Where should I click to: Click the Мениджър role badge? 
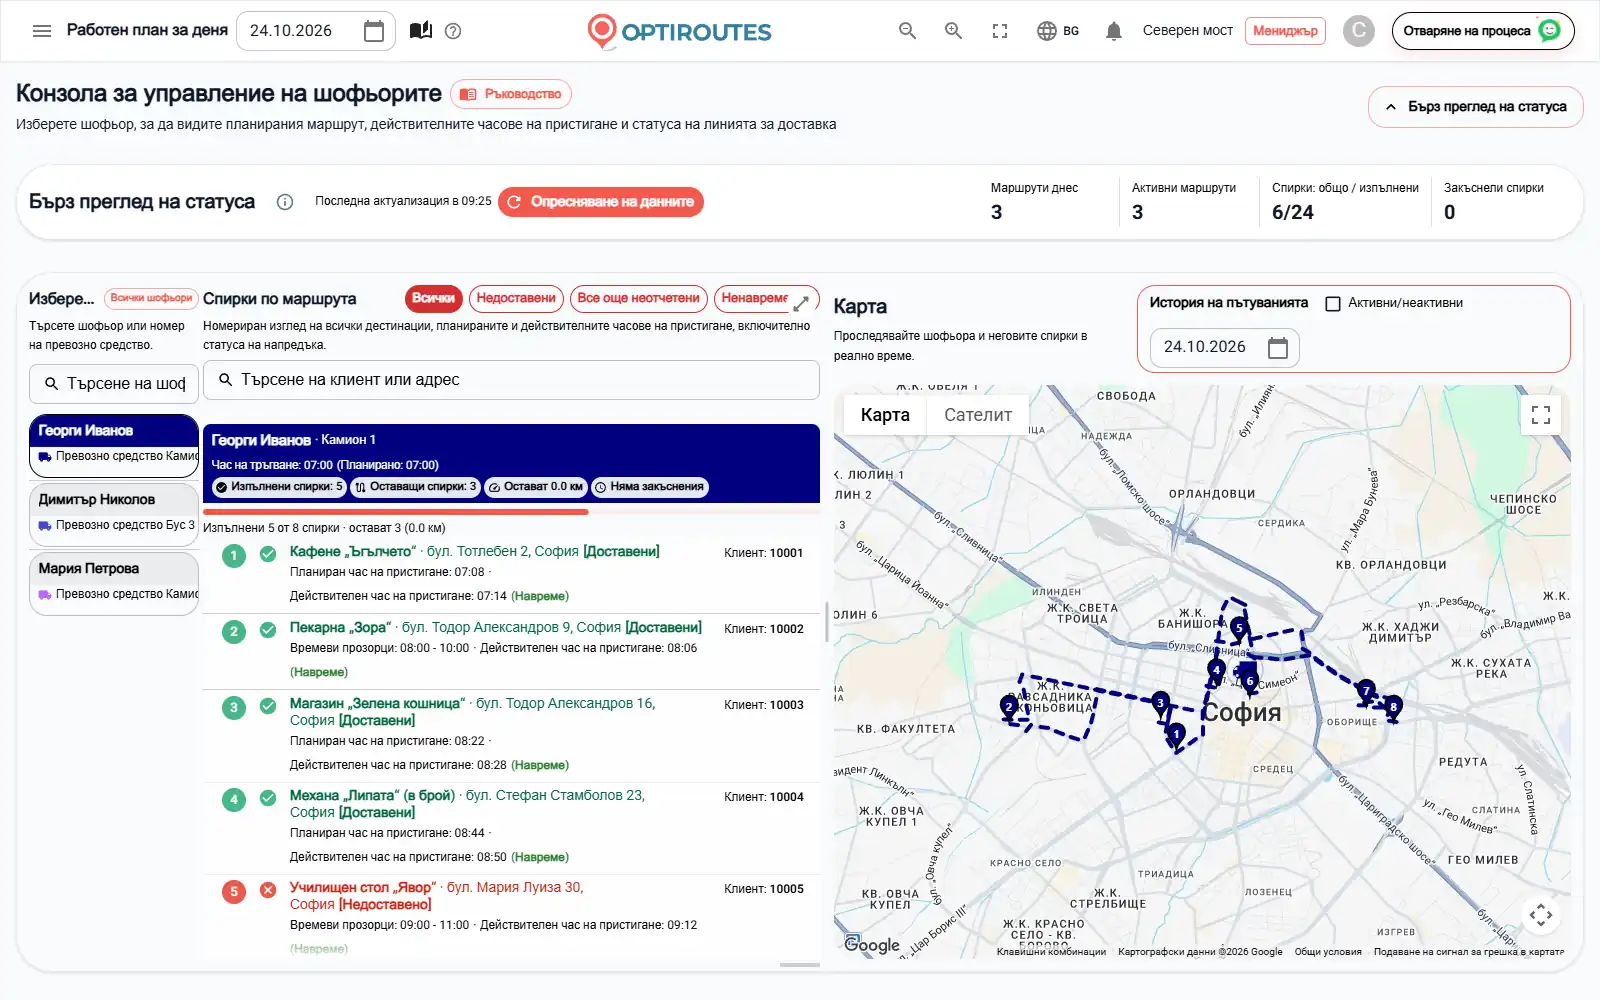(x=1285, y=31)
